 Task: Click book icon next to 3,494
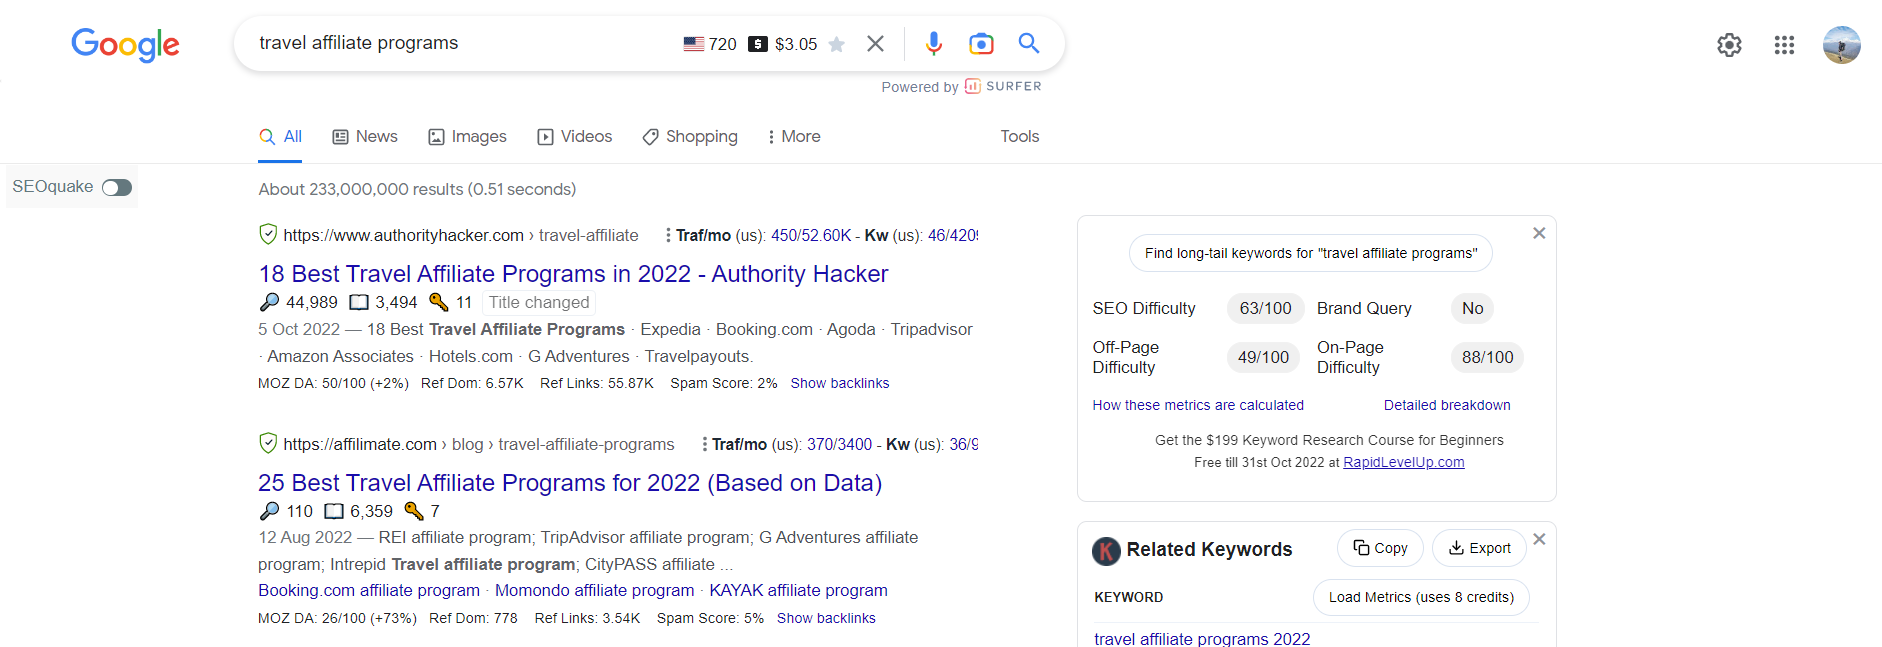359,302
